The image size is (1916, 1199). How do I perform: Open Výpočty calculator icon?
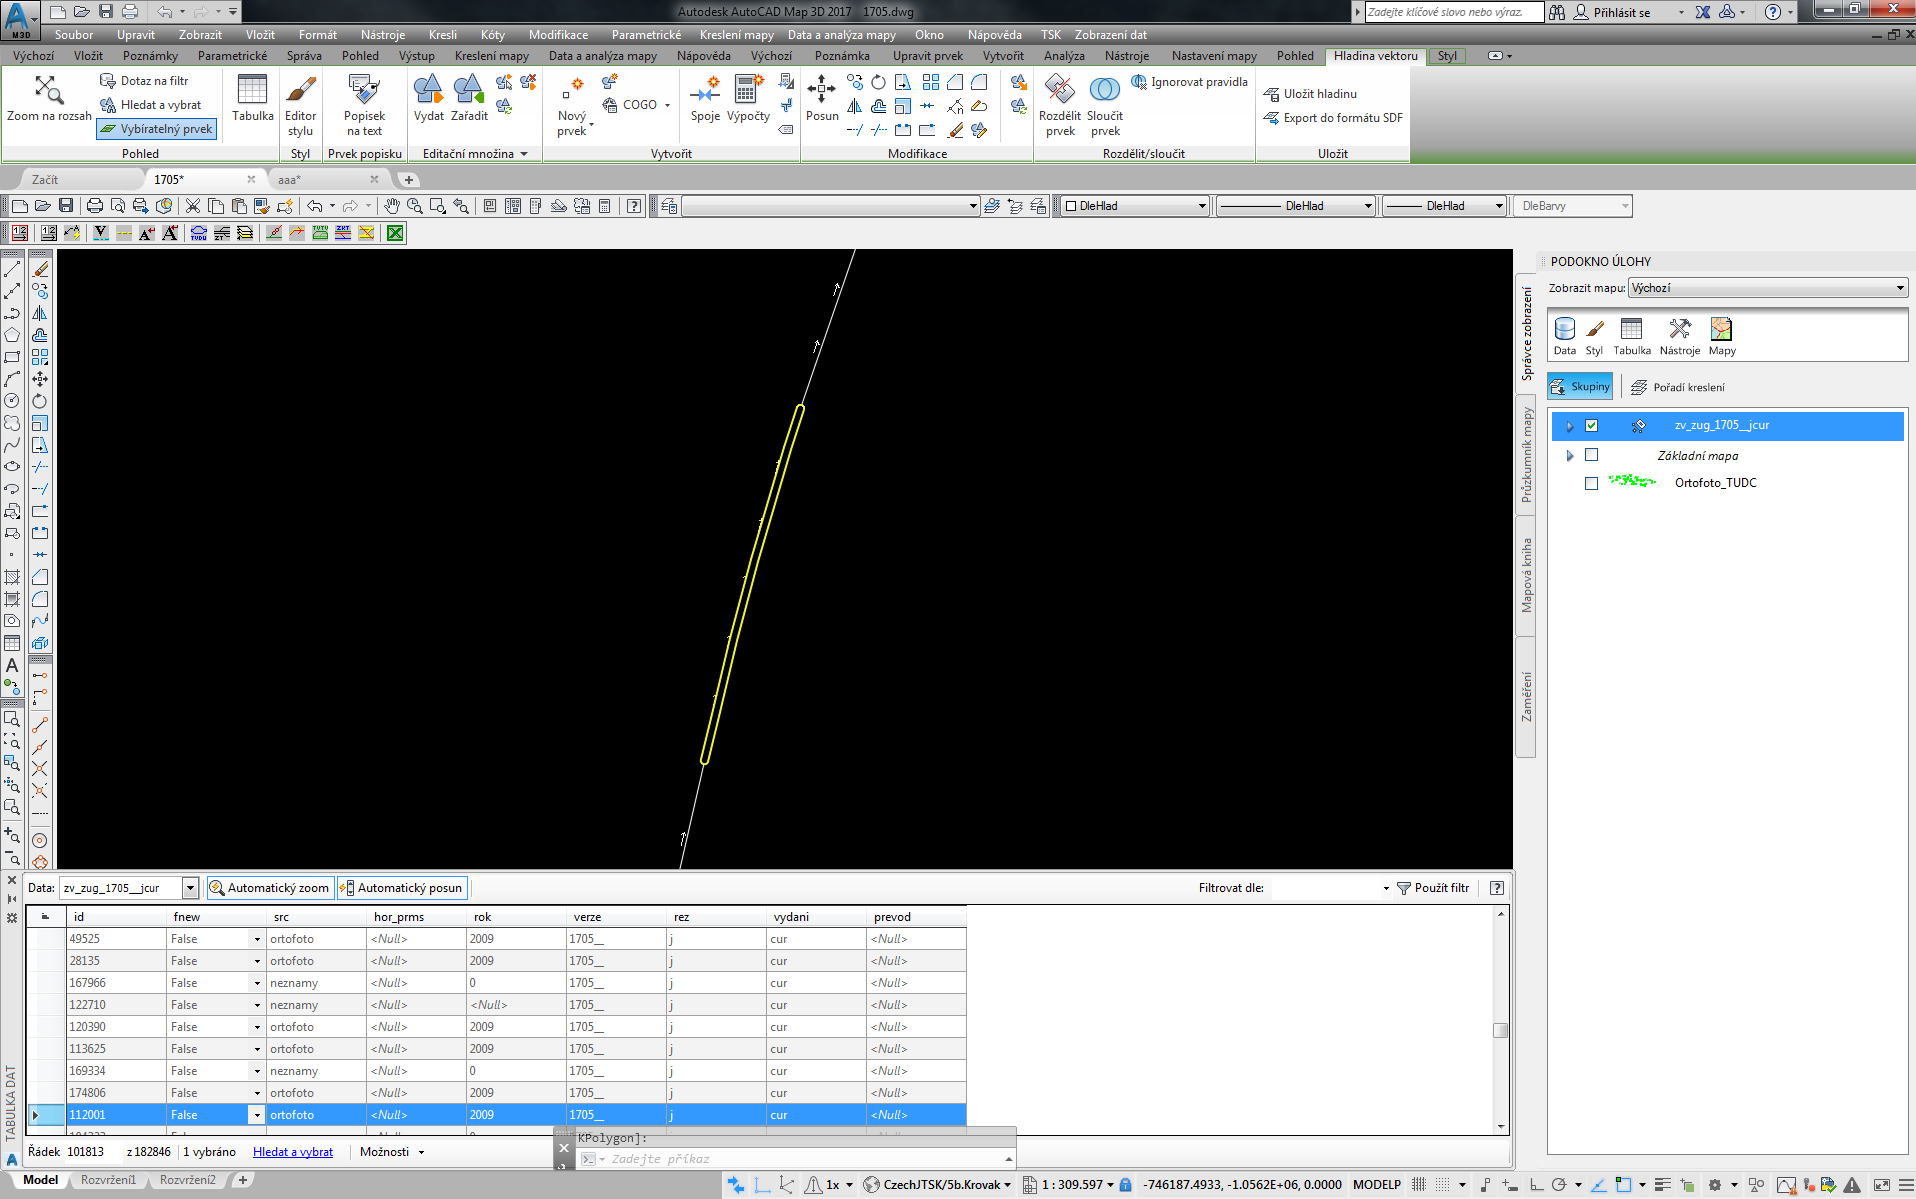[748, 99]
